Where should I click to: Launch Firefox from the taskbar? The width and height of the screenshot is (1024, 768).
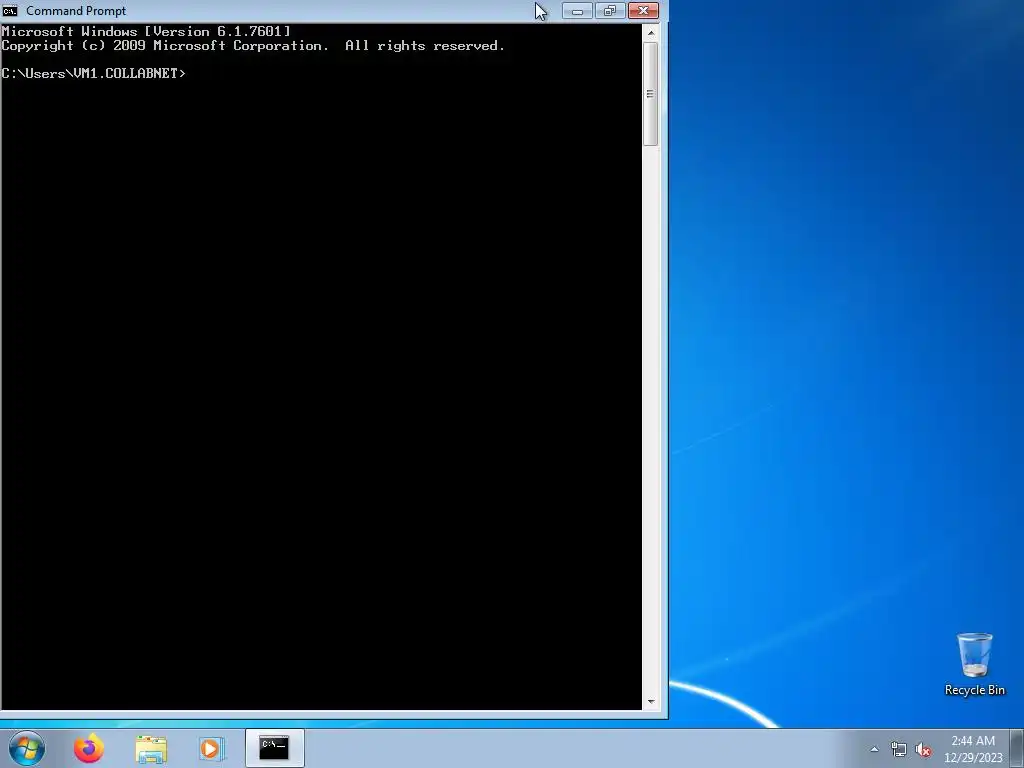point(89,748)
